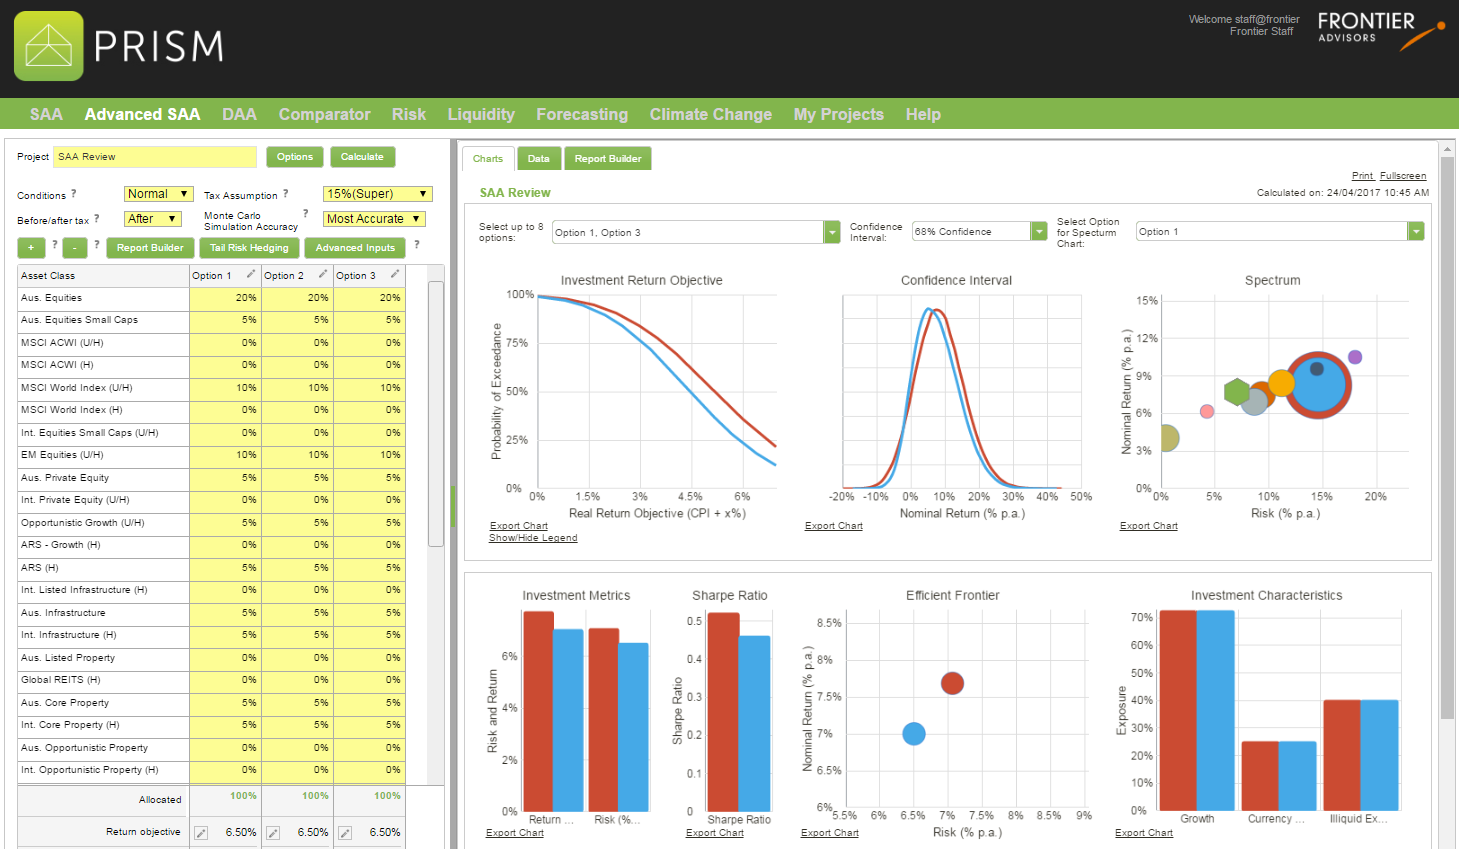
Task: Click the Frontier Advisors logo
Action: point(1380,30)
